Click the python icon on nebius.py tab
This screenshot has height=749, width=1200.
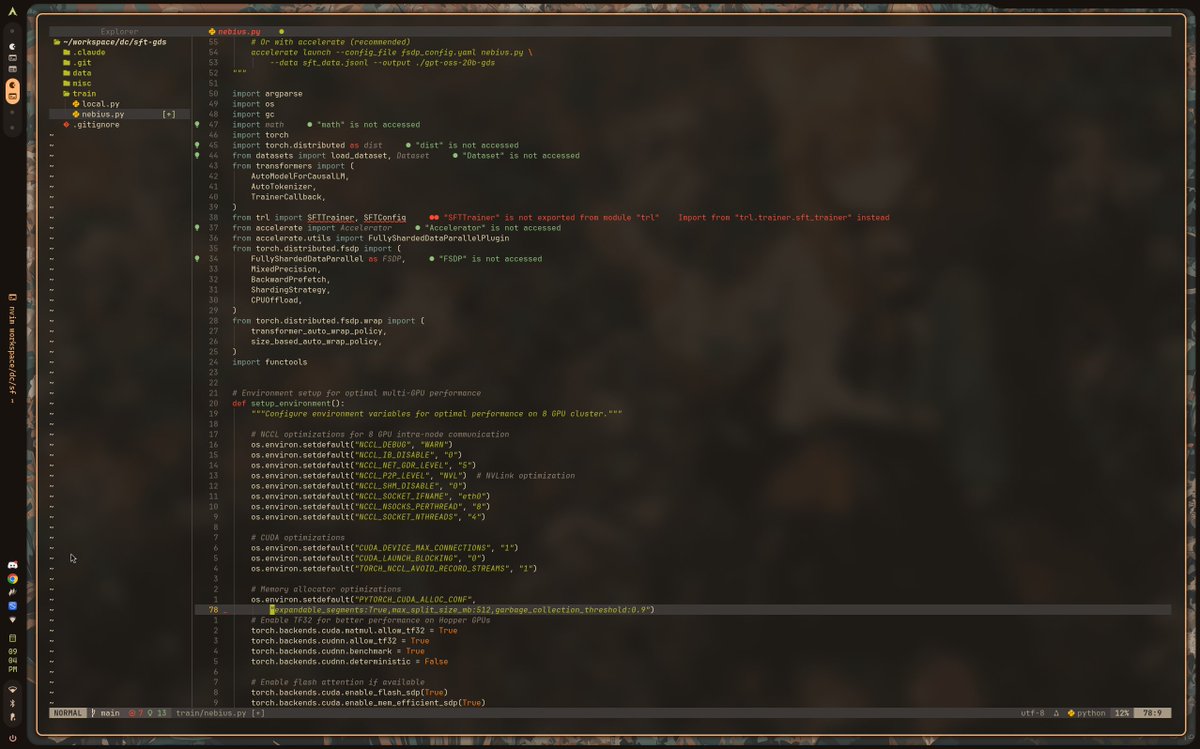tap(212, 32)
